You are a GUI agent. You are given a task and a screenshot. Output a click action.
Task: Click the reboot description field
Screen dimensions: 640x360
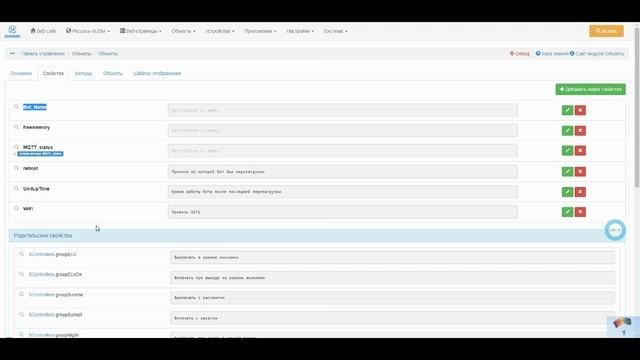(x=343, y=172)
